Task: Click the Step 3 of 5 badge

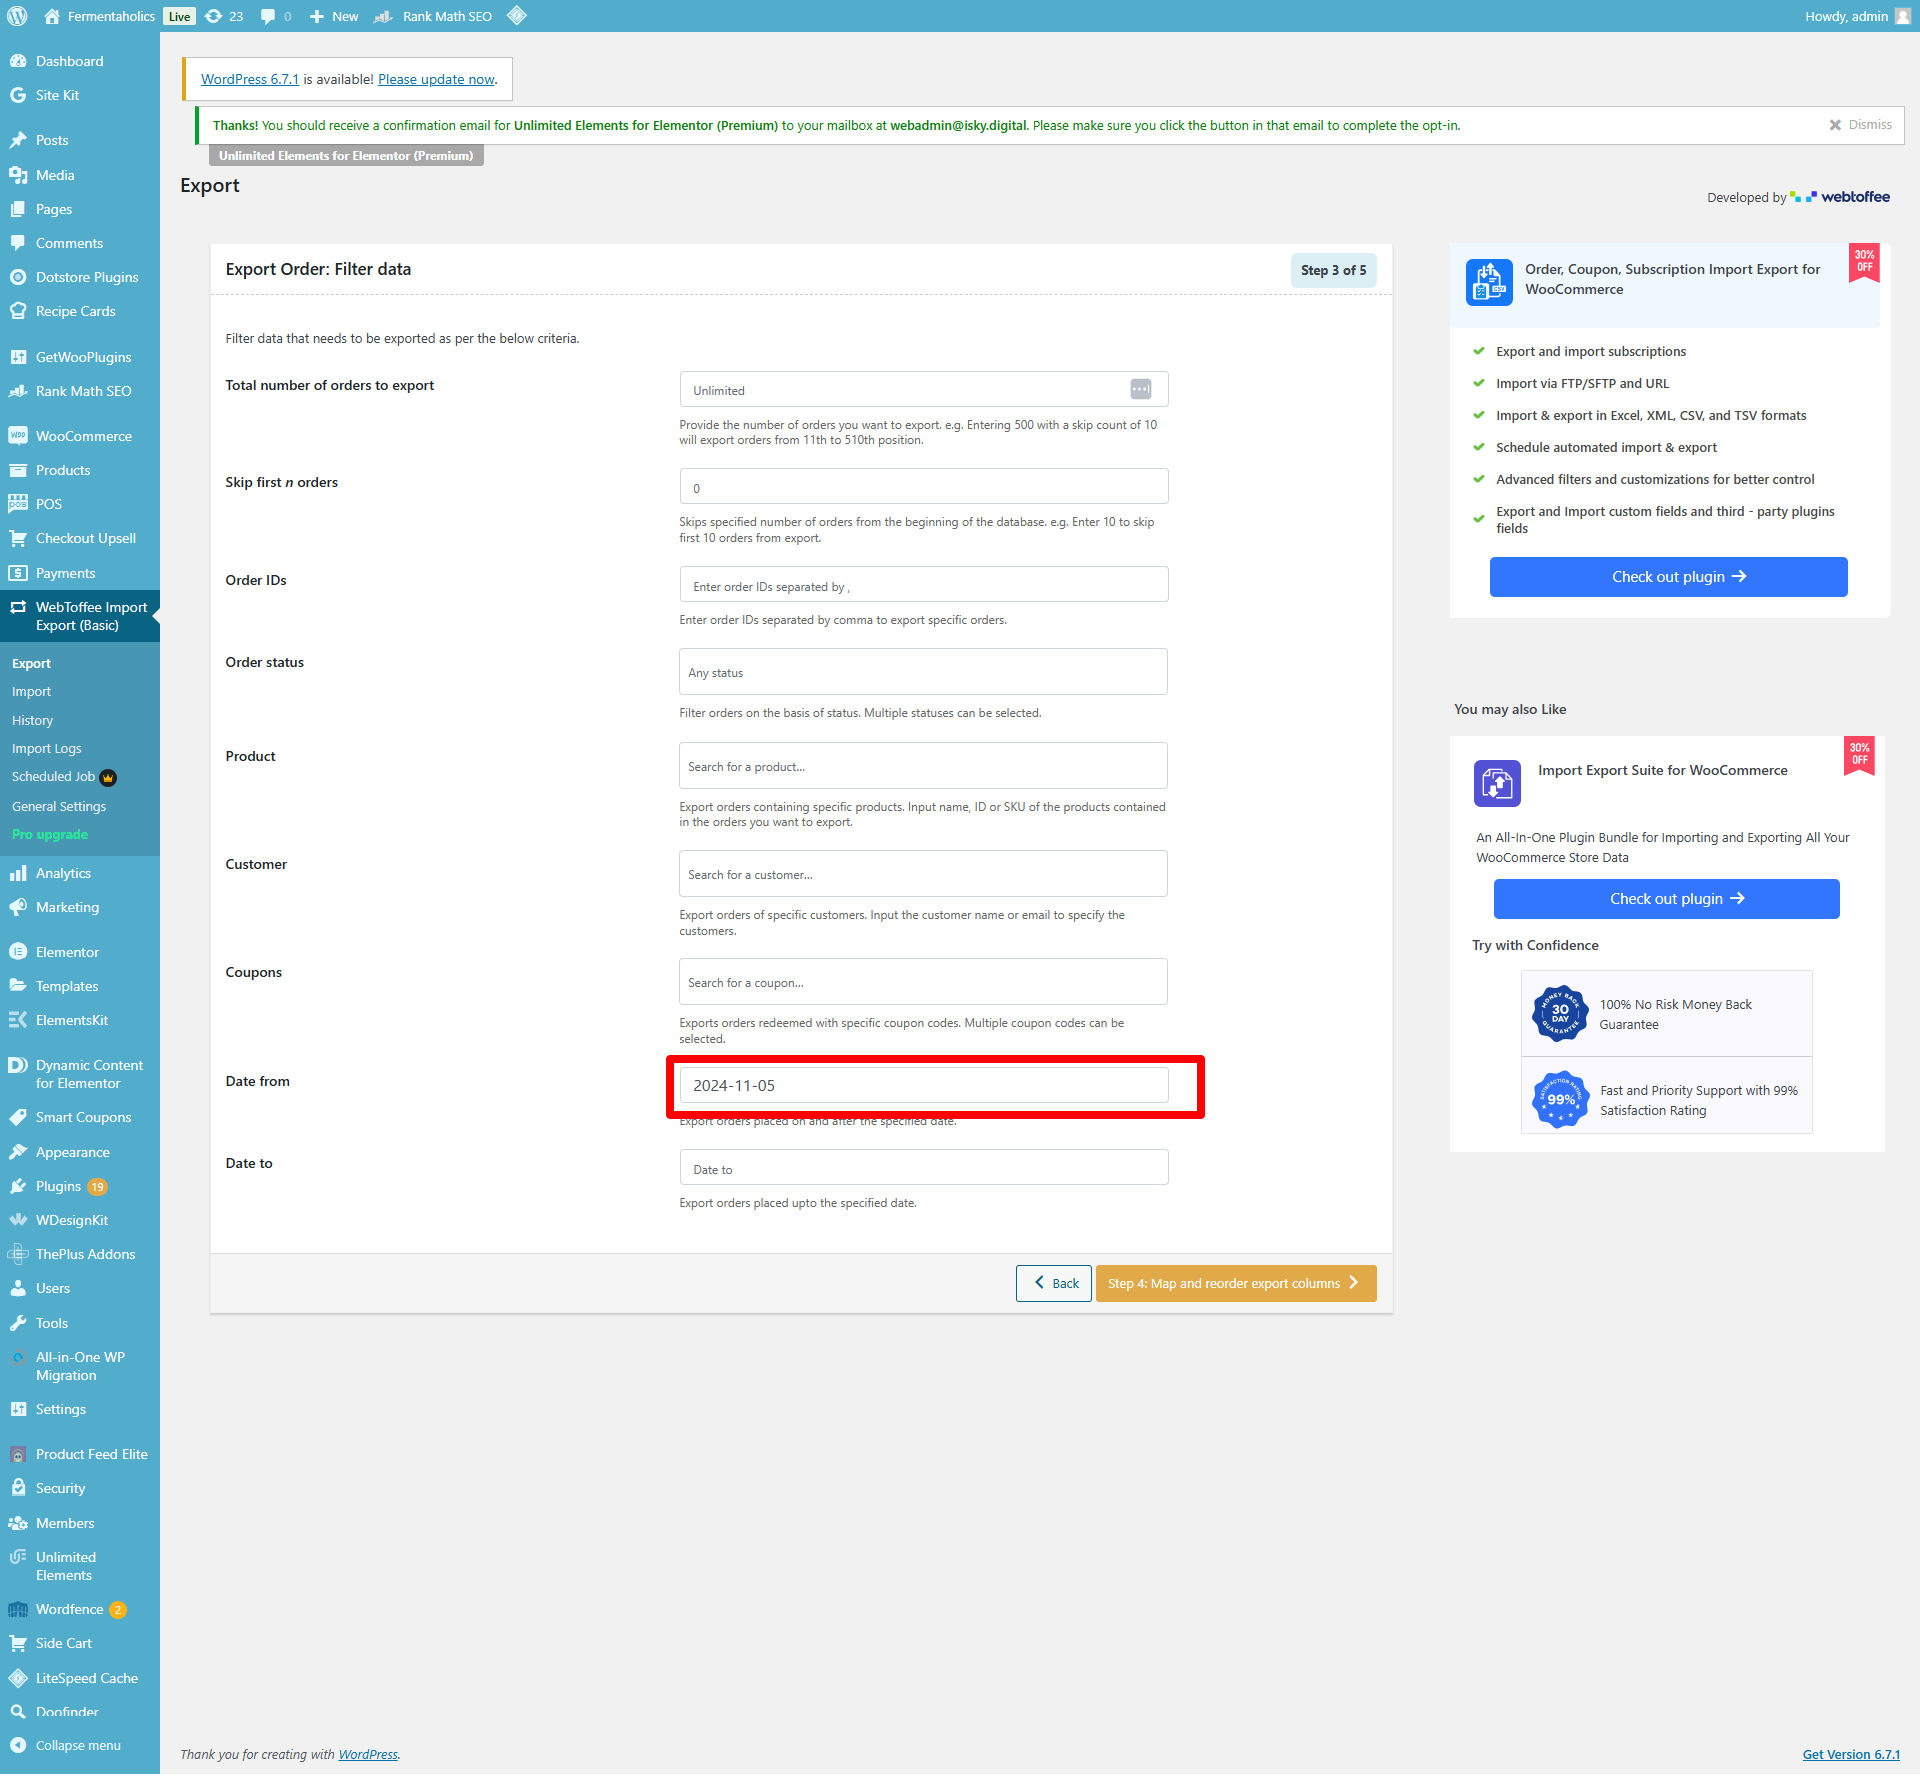Action: click(1333, 270)
